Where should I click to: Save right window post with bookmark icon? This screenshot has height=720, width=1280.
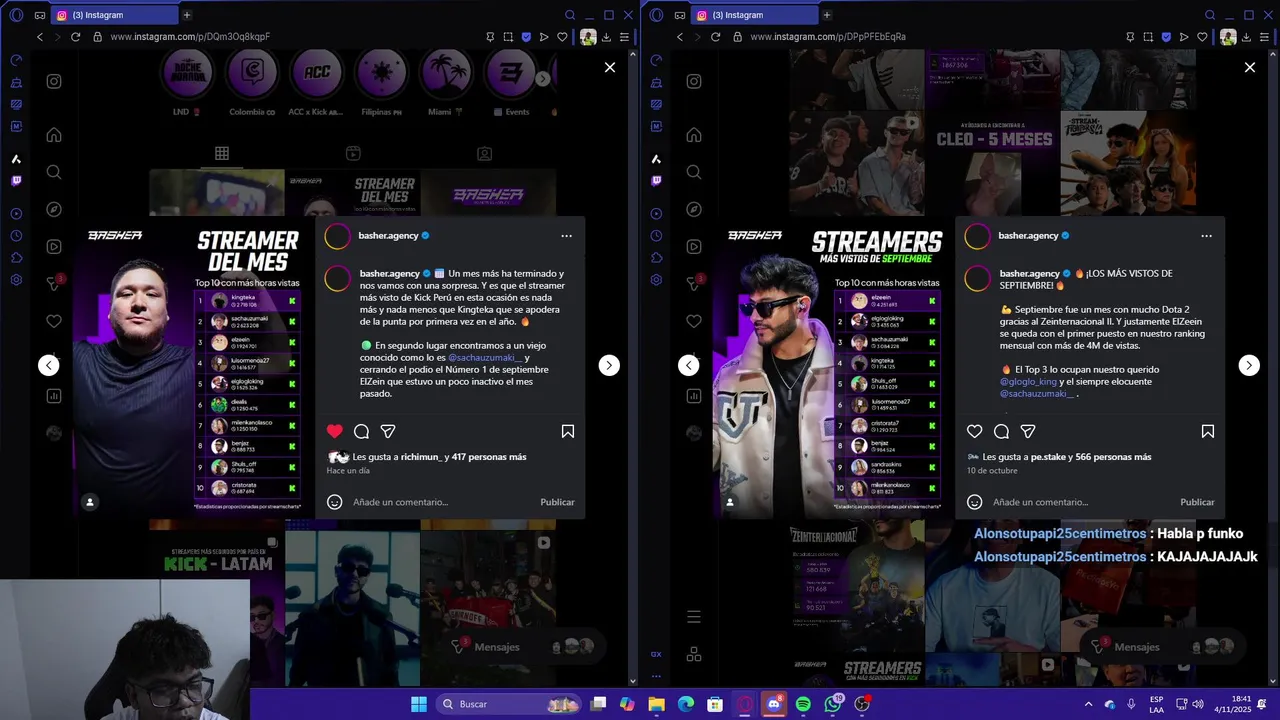pyautogui.click(x=1208, y=431)
